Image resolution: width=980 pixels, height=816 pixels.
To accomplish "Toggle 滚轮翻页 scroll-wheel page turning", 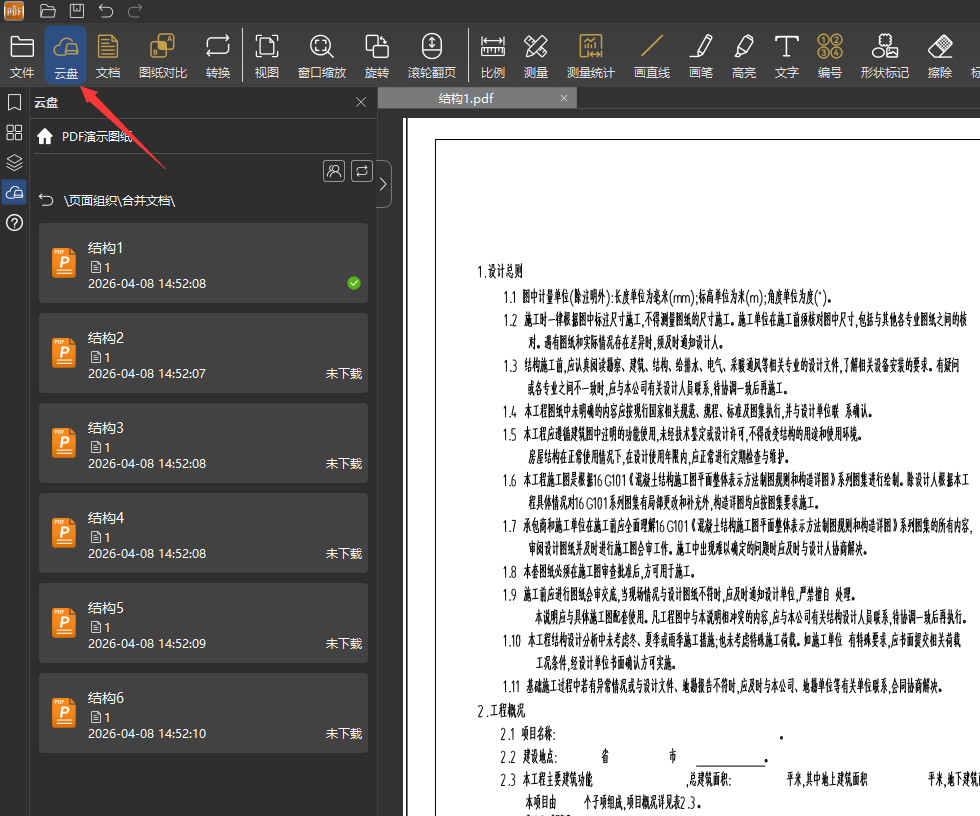I will pyautogui.click(x=432, y=55).
